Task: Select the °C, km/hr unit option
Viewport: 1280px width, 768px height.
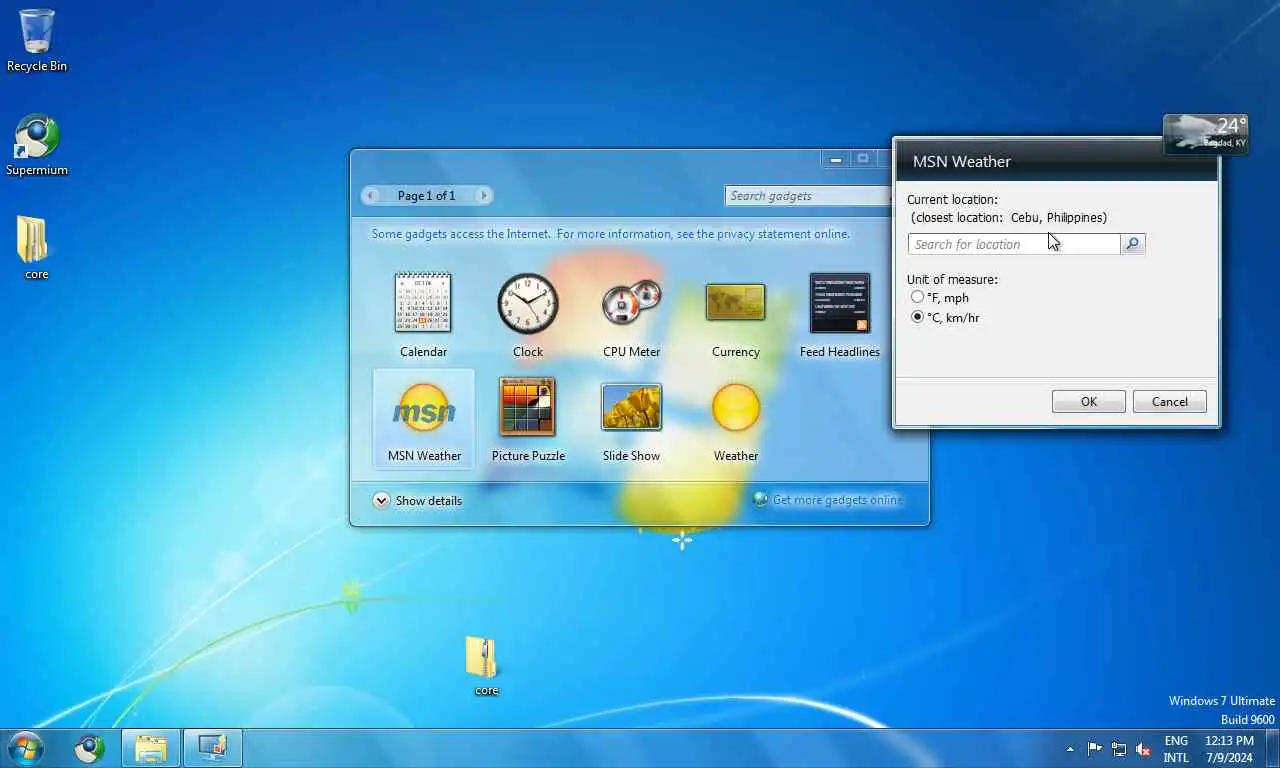Action: pos(945,318)
